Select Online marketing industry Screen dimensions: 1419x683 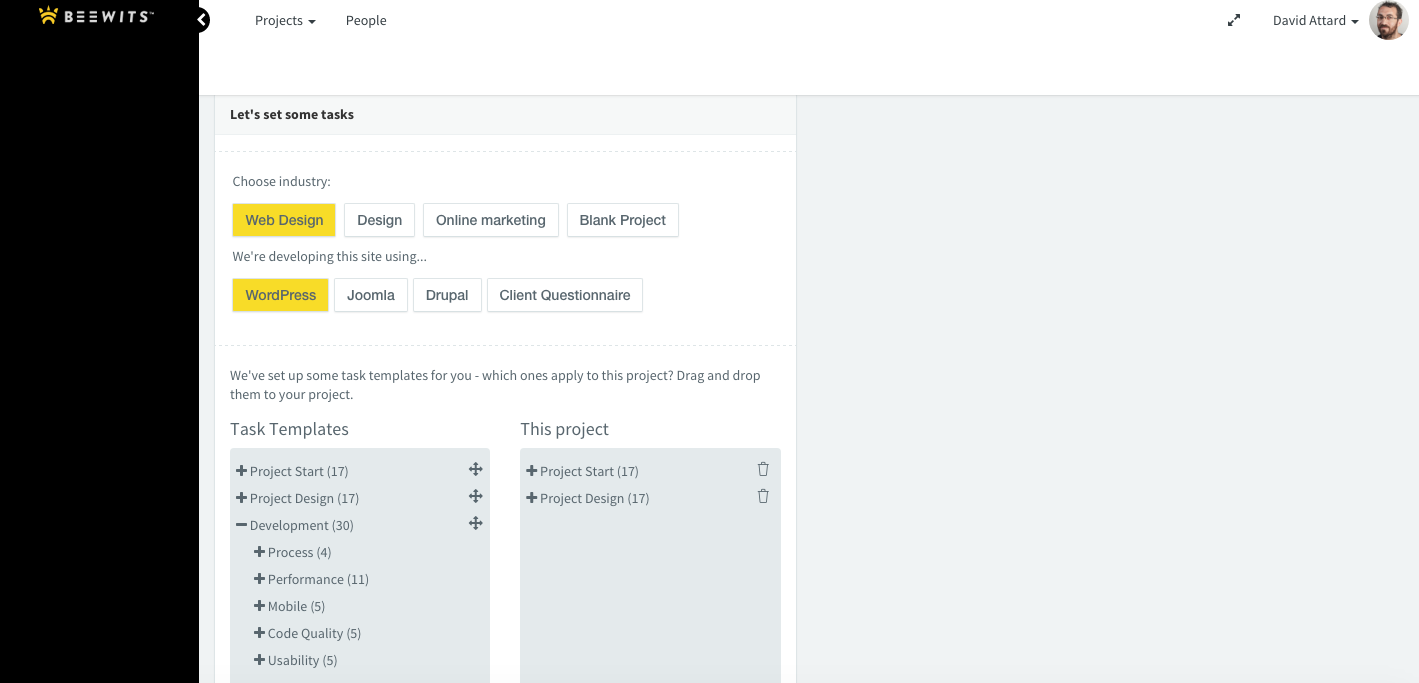pos(491,220)
